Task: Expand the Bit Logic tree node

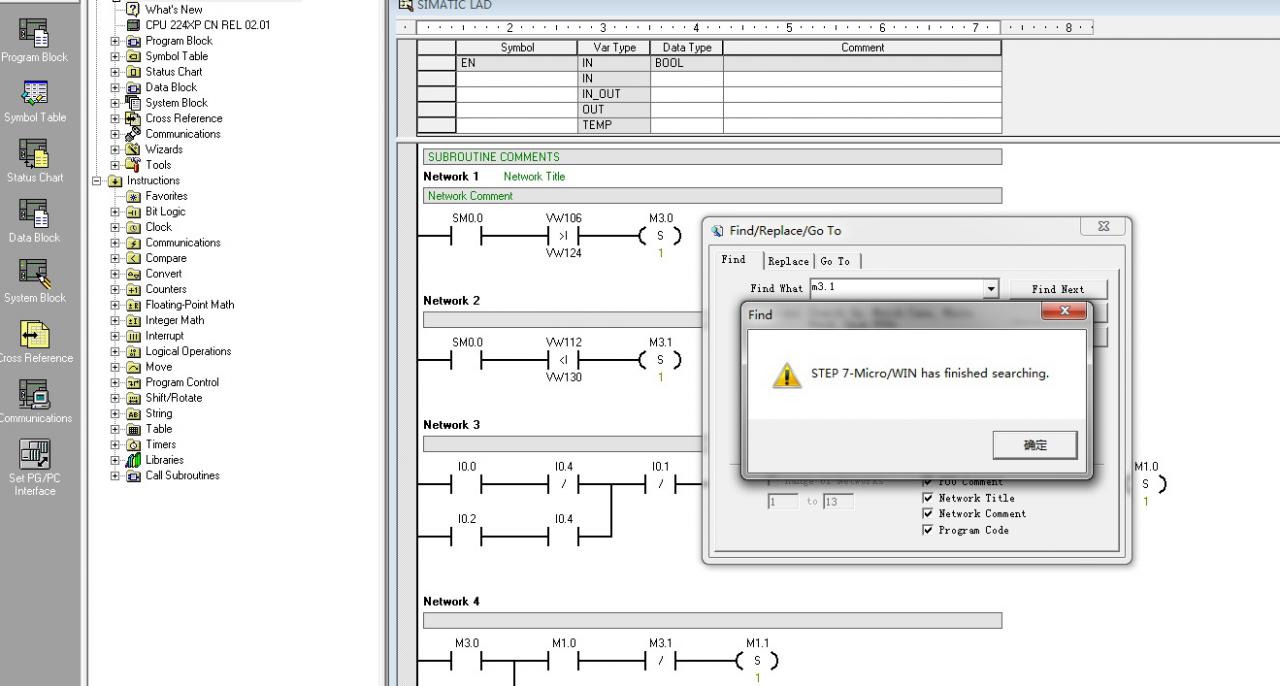Action: pyautogui.click(x=115, y=212)
